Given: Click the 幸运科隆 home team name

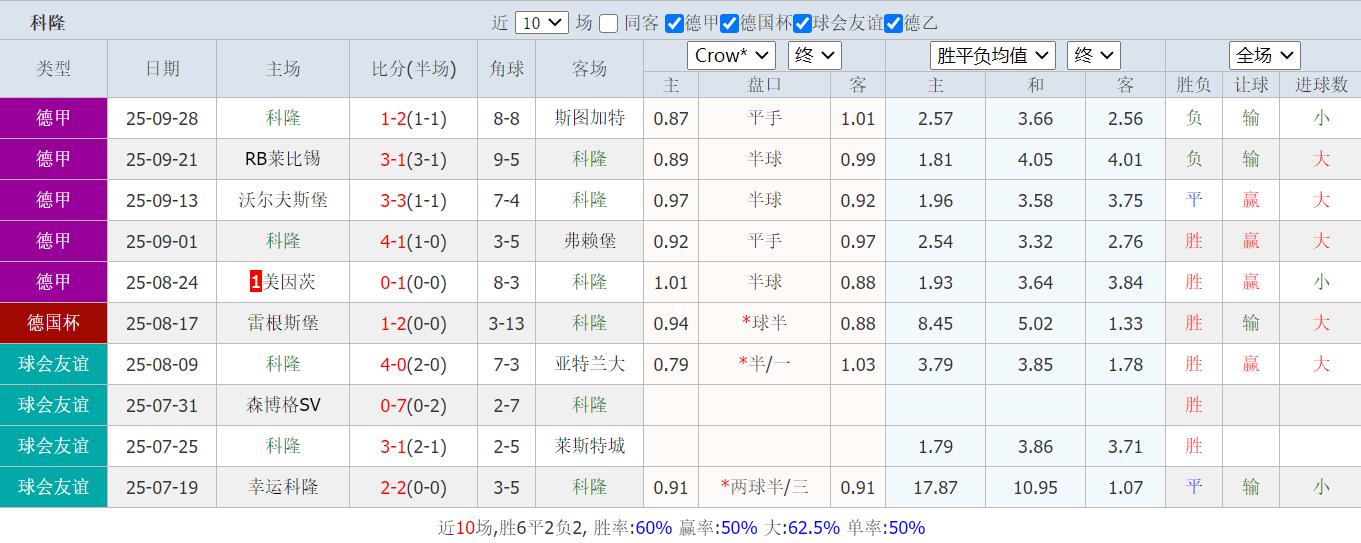Looking at the screenshot, I should tap(283, 487).
